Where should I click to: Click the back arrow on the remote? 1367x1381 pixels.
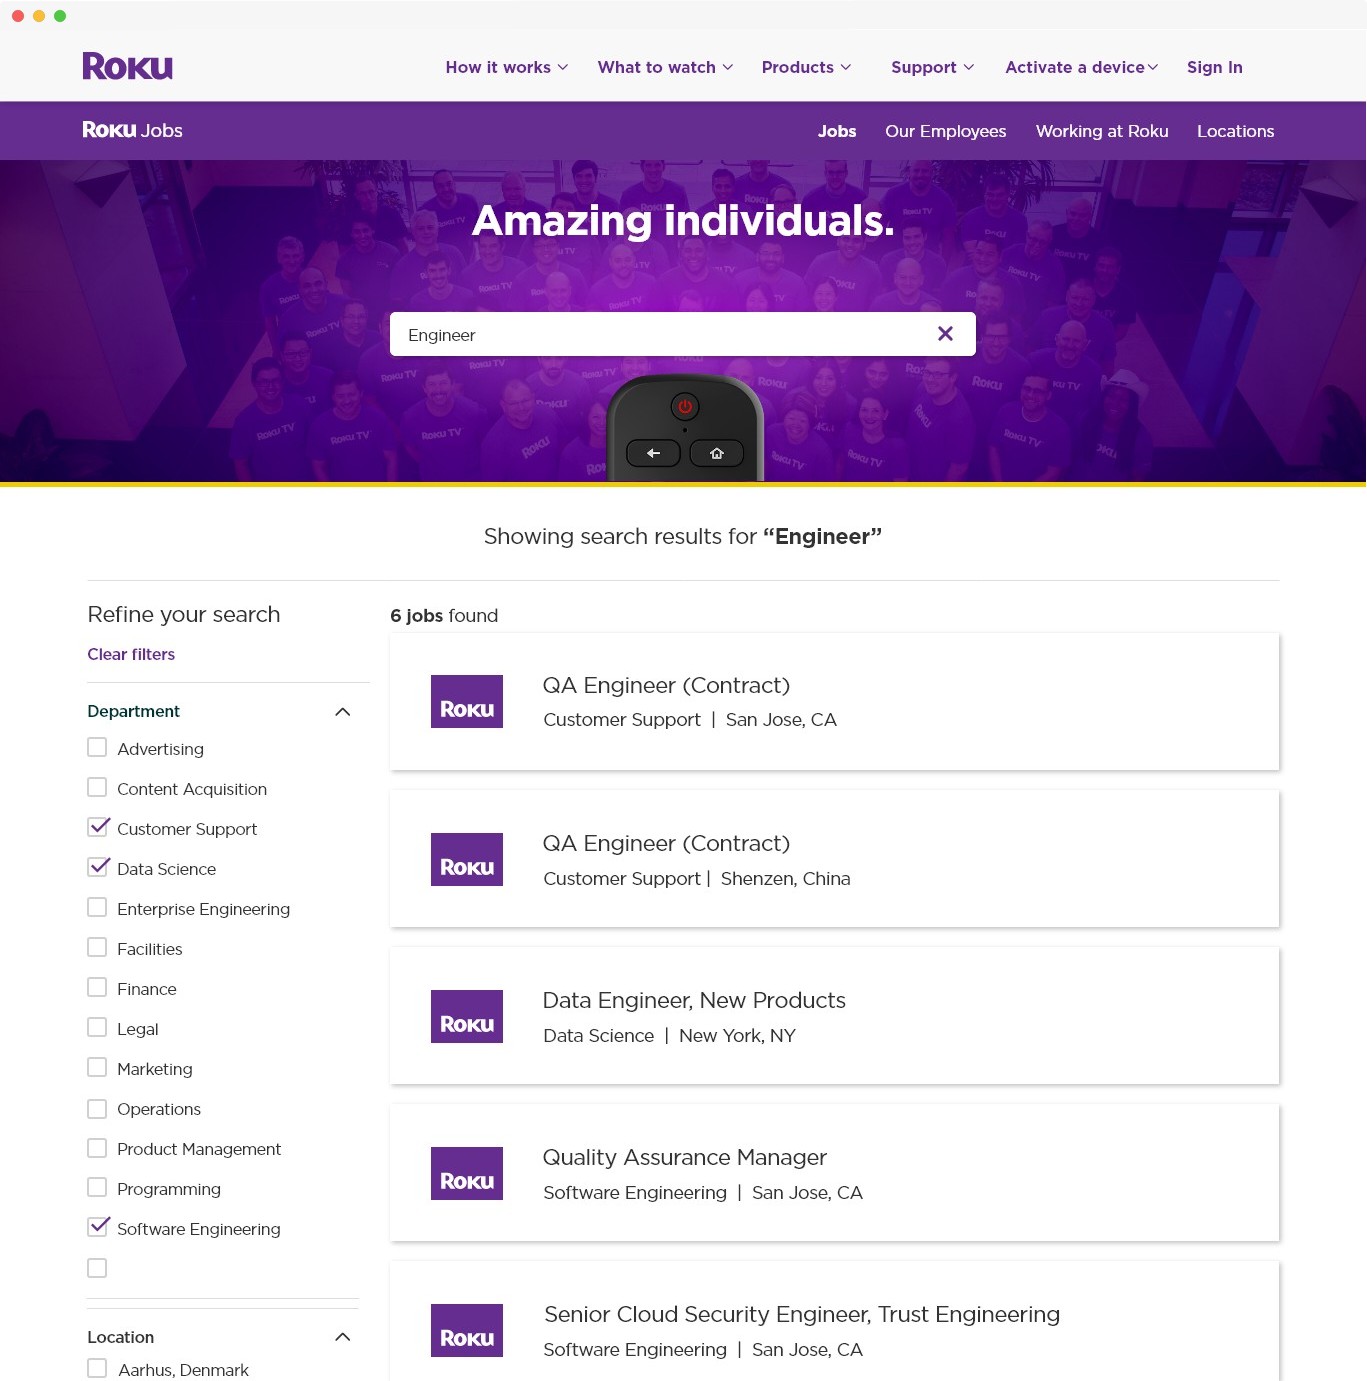(653, 453)
